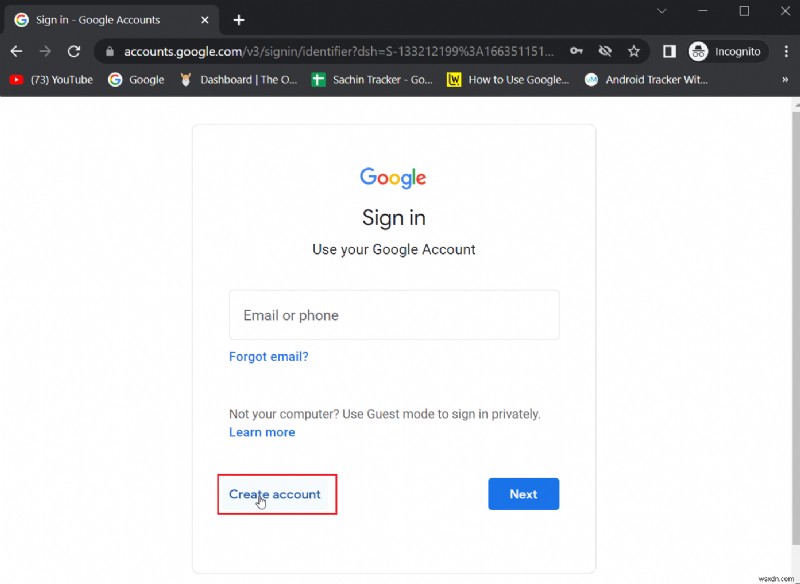Open Chrome's three-dot menu
The height and width of the screenshot is (584, 800).
pos(787,51)
